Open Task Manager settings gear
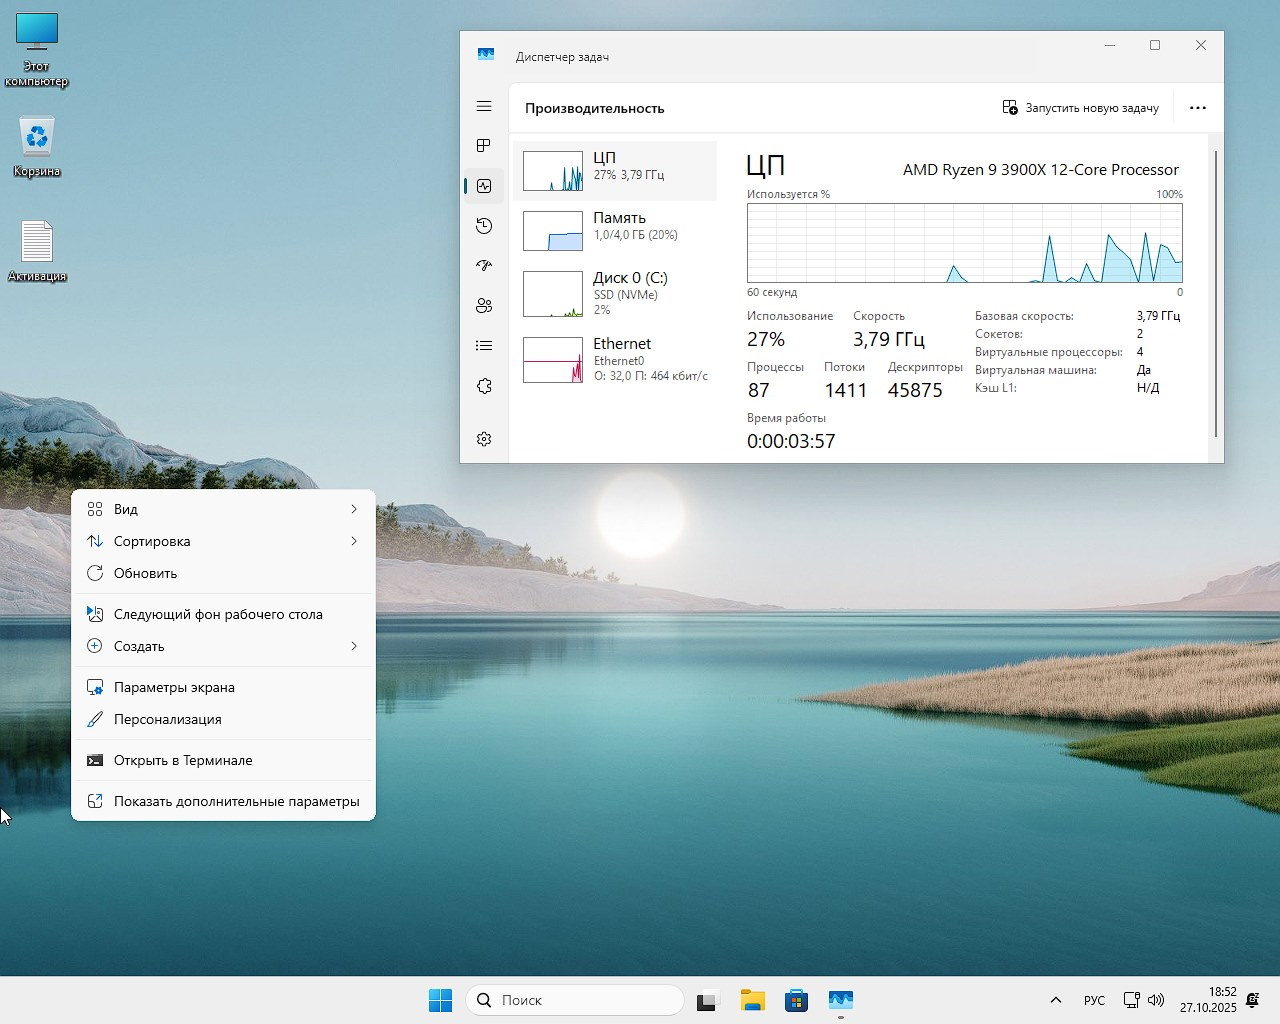The width and height of the screenshot is (1280, 1024). point(484,438)
